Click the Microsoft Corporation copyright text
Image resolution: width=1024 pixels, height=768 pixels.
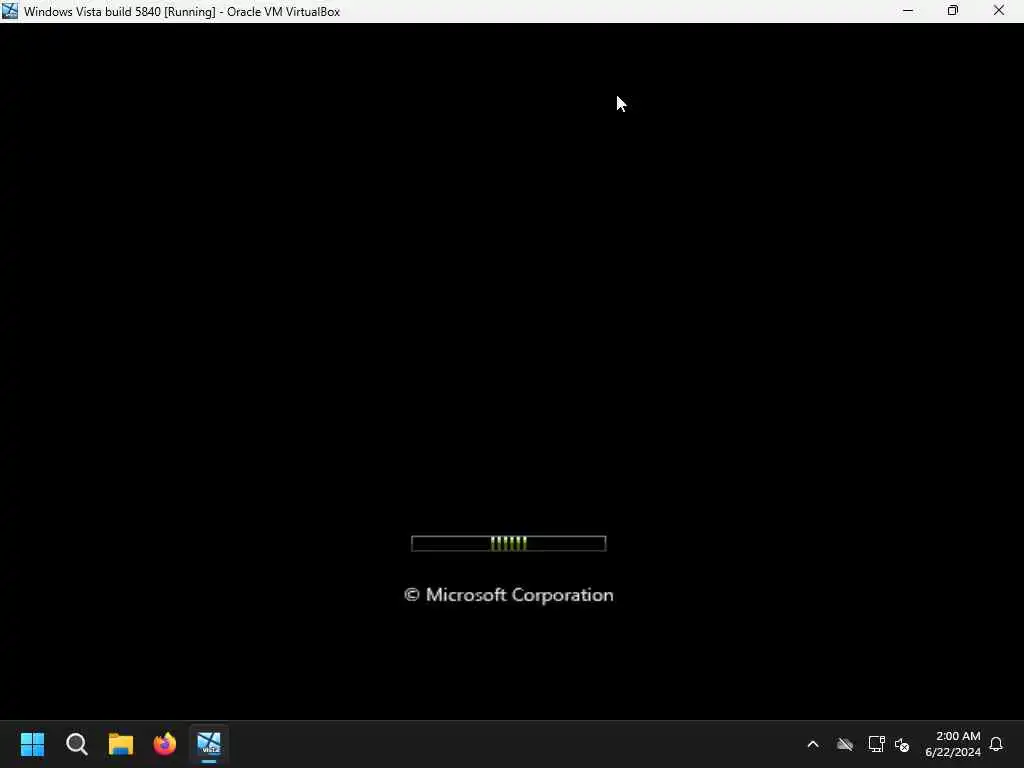[509, 595]
